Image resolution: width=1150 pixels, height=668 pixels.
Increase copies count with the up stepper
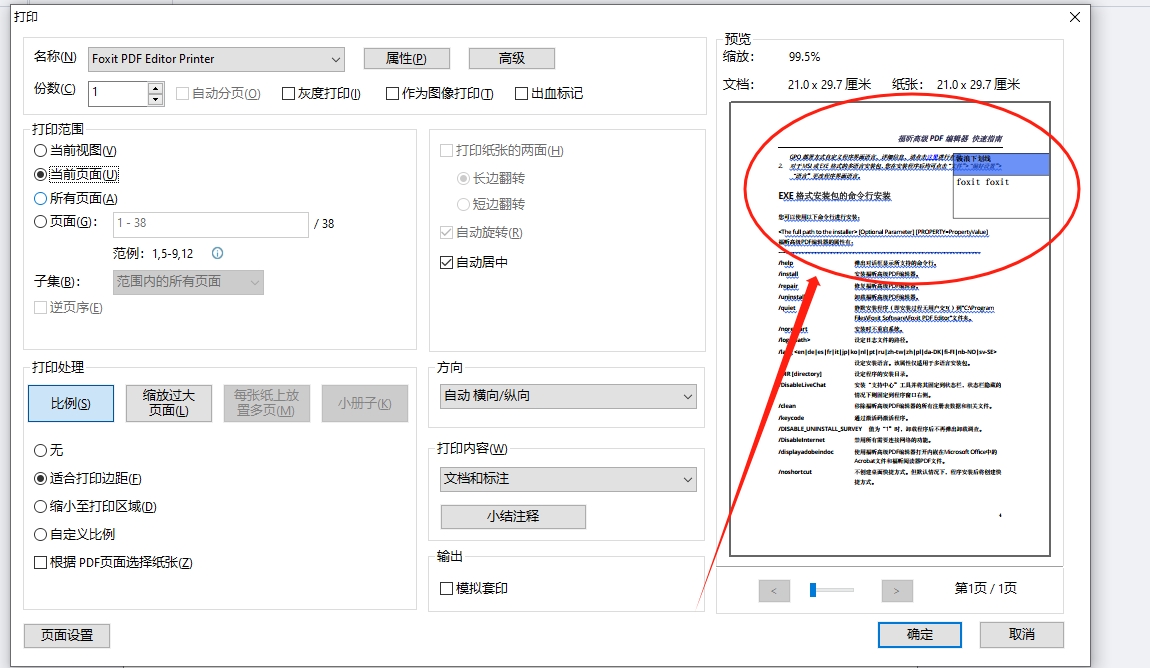(155, 88)
